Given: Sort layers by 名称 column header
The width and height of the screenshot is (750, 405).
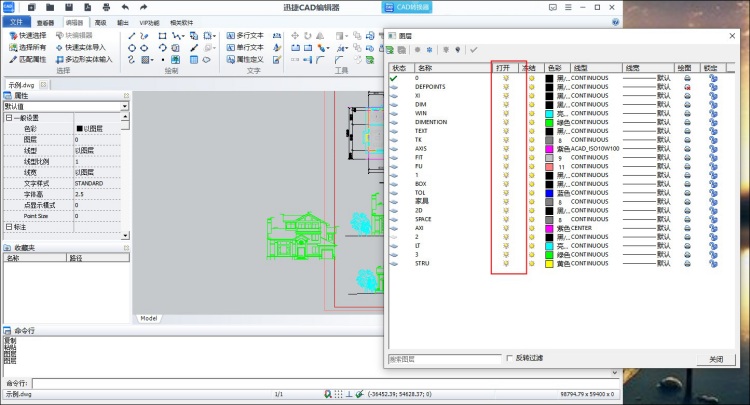Looking at the screenshot, I should [453, 68].
